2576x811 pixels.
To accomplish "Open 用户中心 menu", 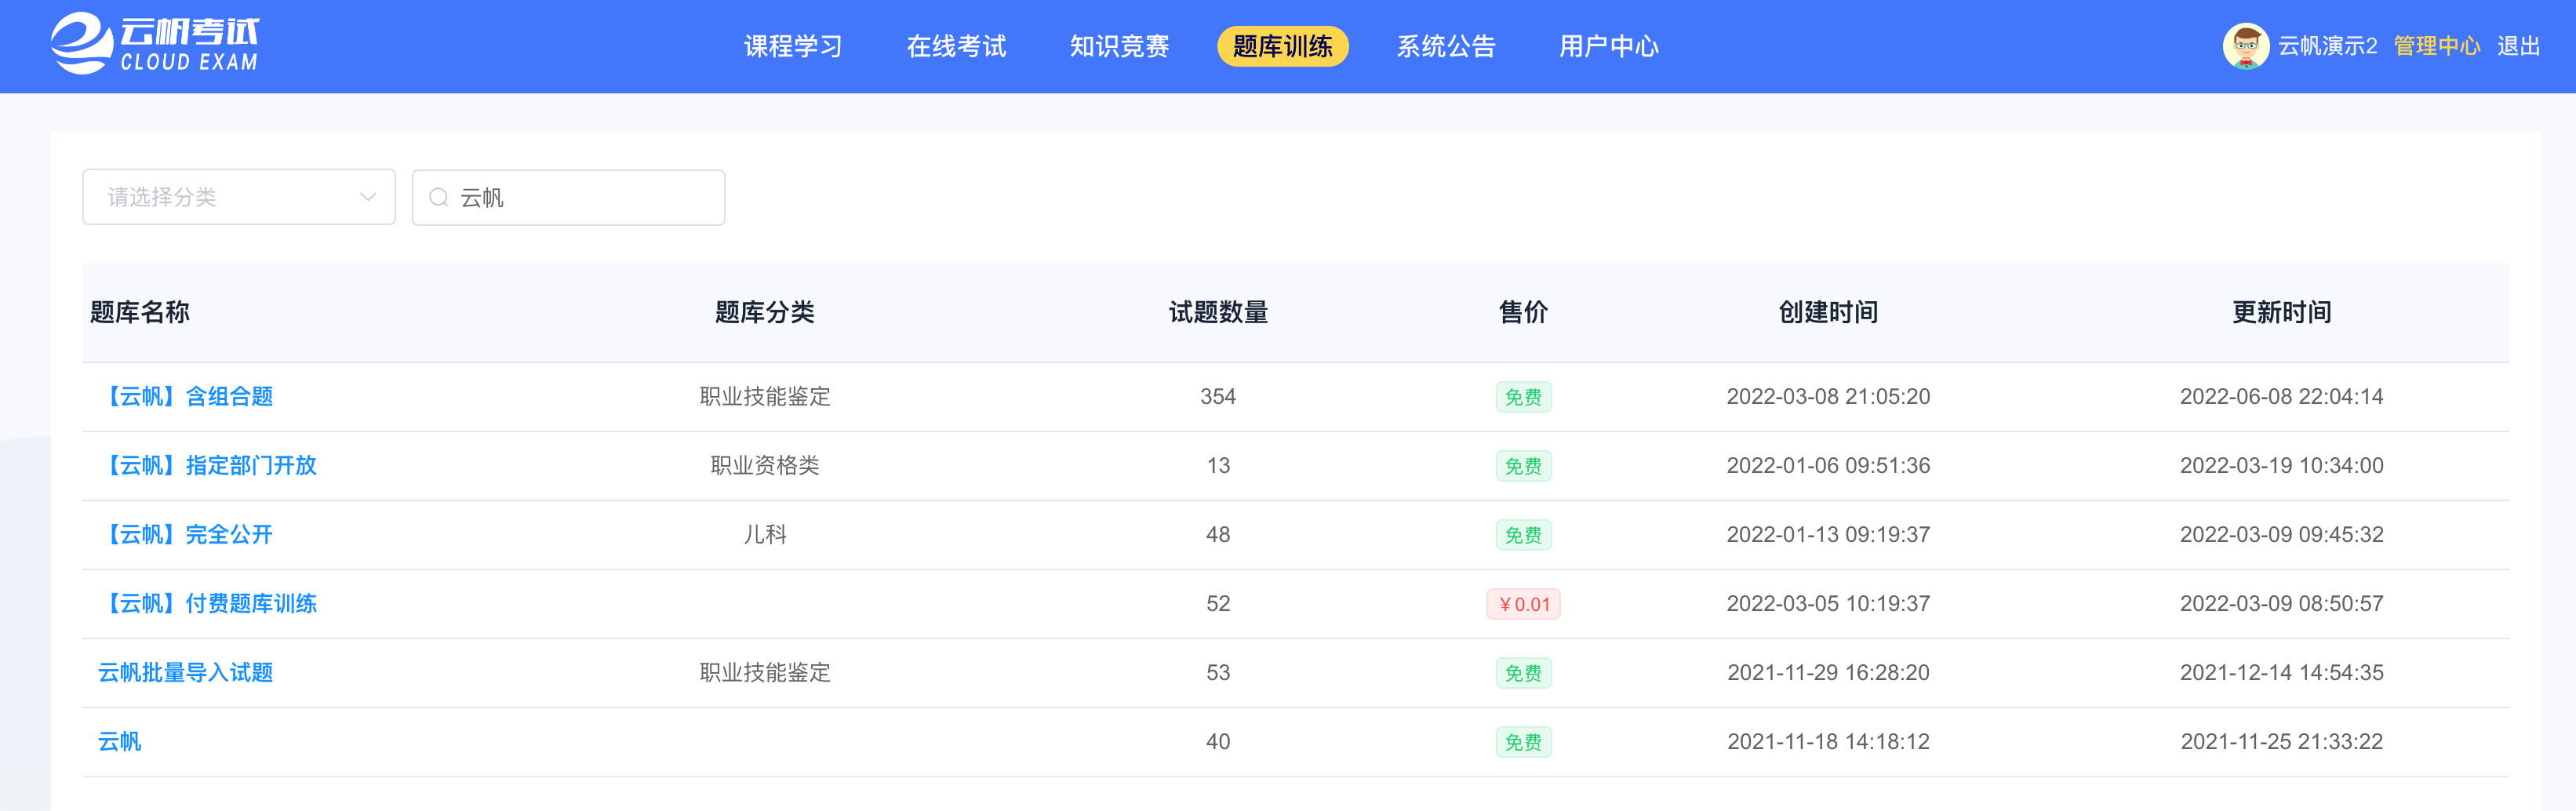I will point(1609,46).
